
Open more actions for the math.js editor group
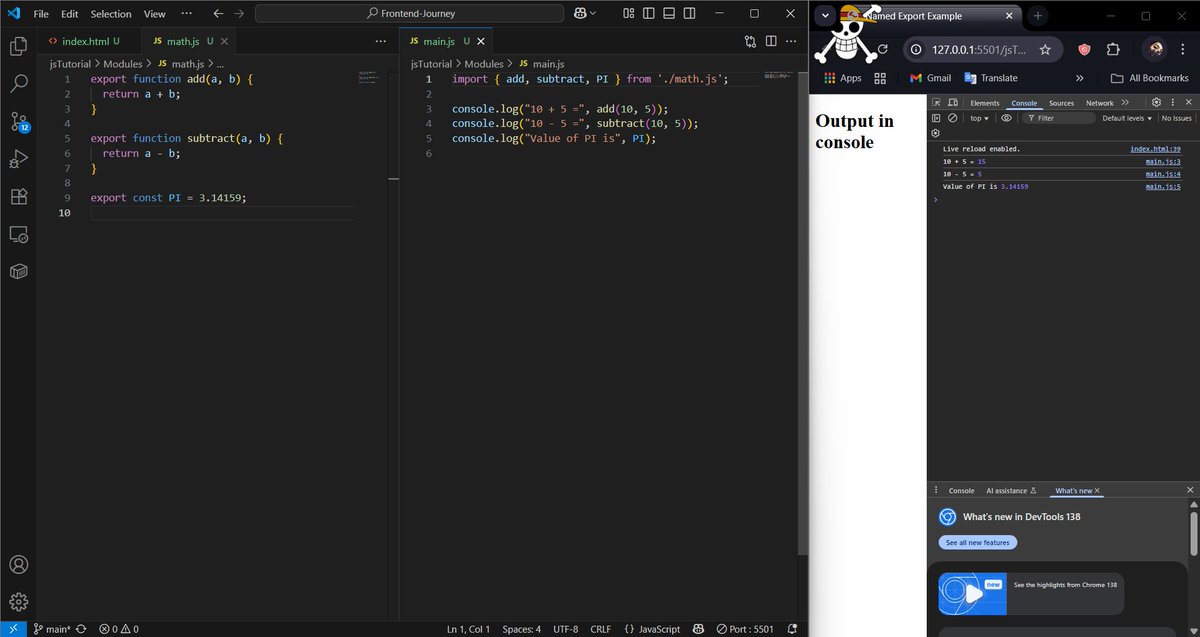[380, 41]
